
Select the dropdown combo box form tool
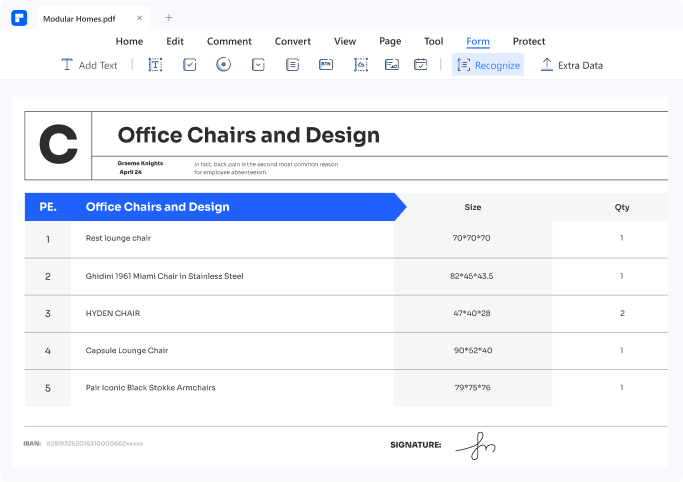(258, 65)
